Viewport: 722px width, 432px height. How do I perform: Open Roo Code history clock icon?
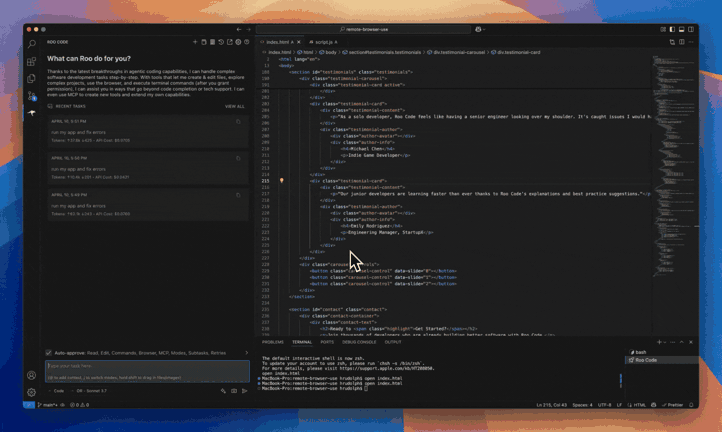pyautogui.click(x=221, y=42)
